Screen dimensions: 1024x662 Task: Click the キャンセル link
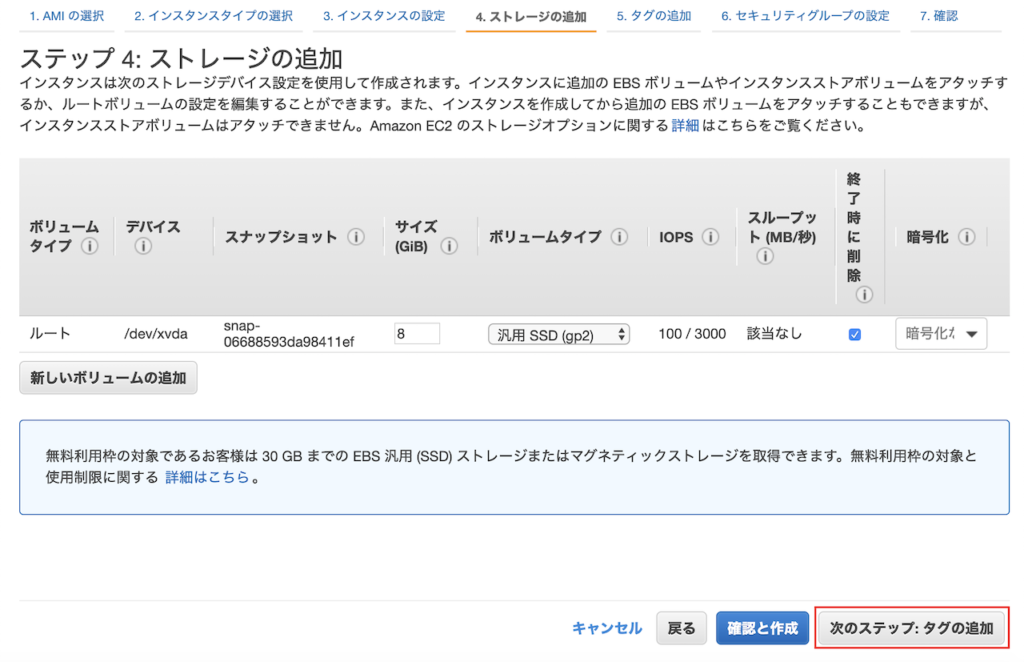click(x=606, y=628)
